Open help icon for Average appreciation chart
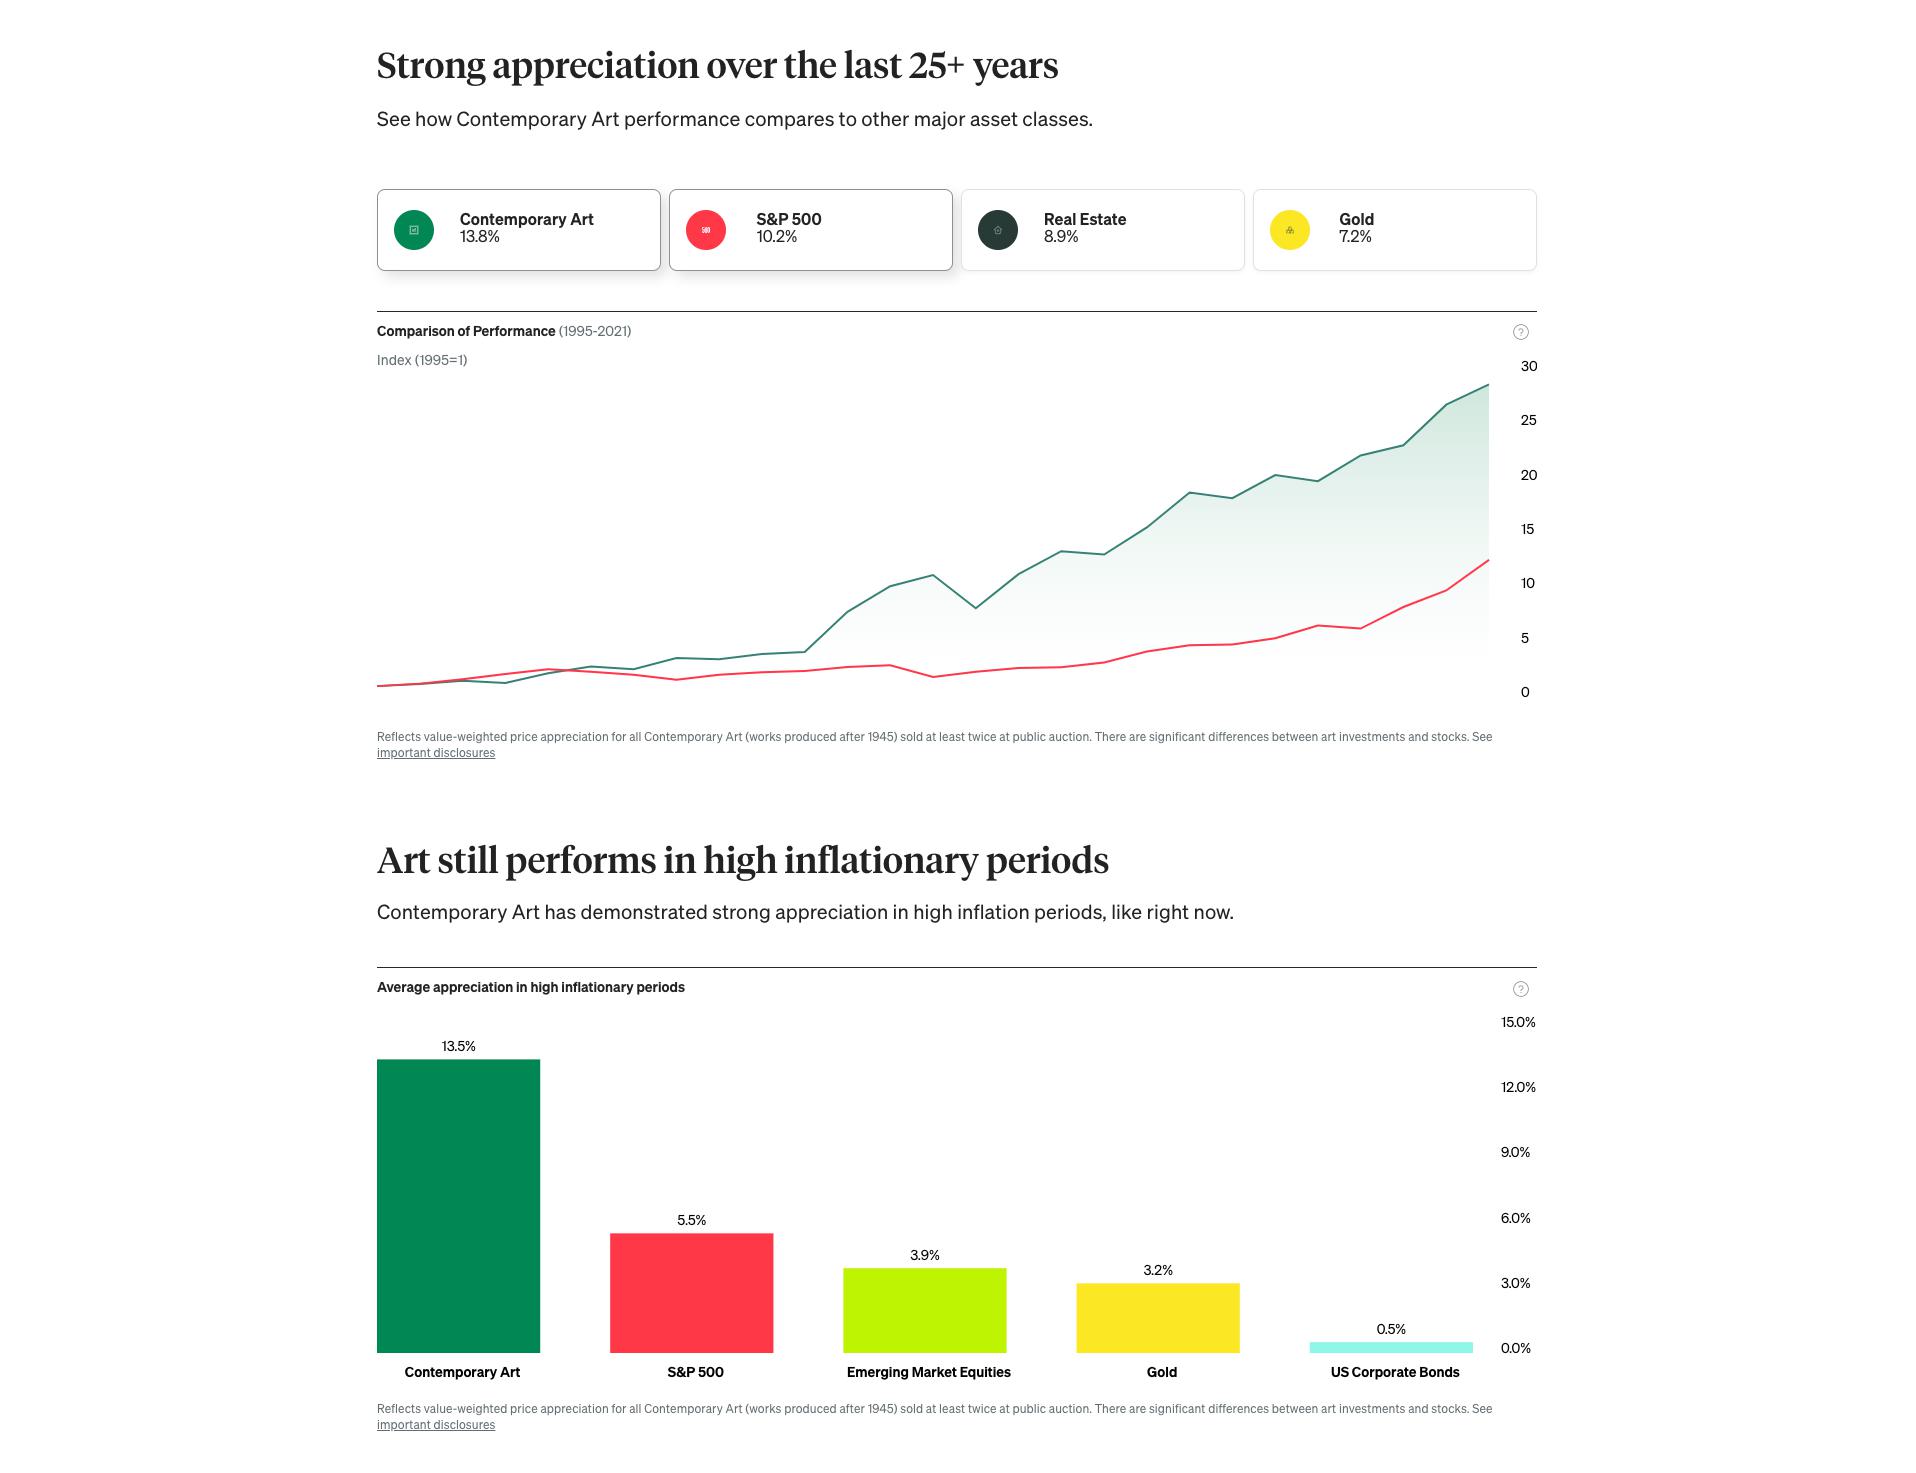 pyautogui.click(x=1520, y=989)
